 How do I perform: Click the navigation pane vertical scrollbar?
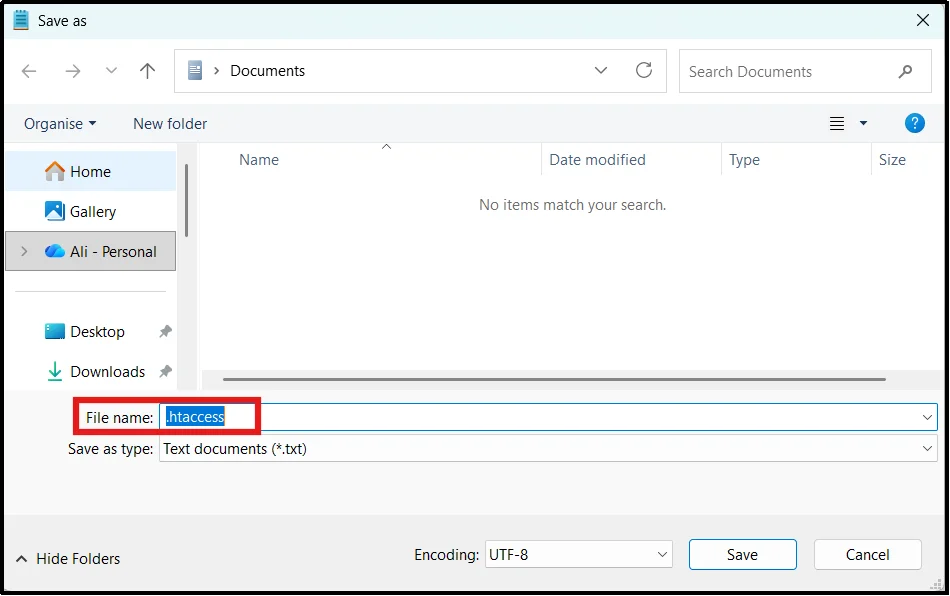tap(187, 200)
